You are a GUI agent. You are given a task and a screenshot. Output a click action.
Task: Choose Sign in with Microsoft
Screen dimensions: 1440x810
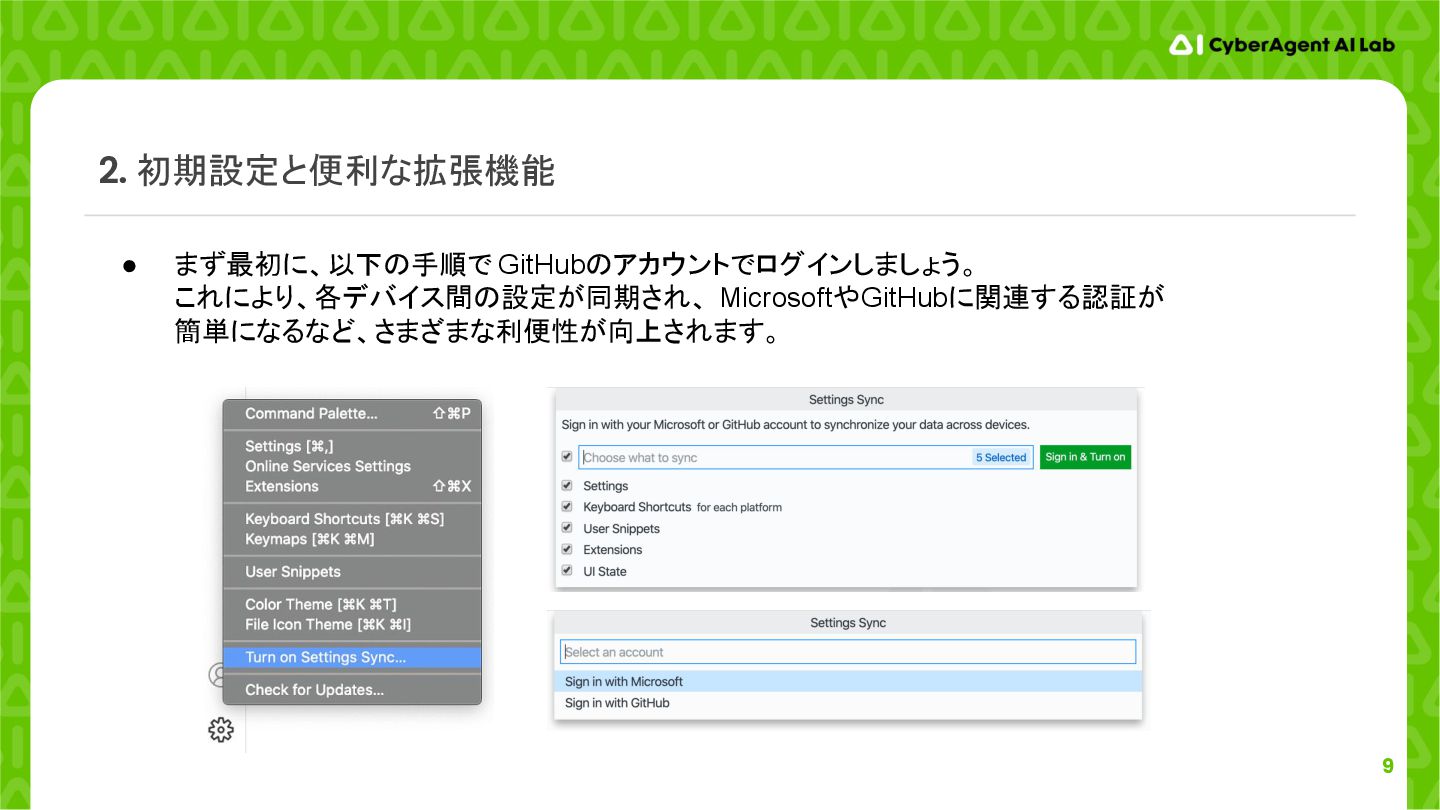[x=848, y=681]
